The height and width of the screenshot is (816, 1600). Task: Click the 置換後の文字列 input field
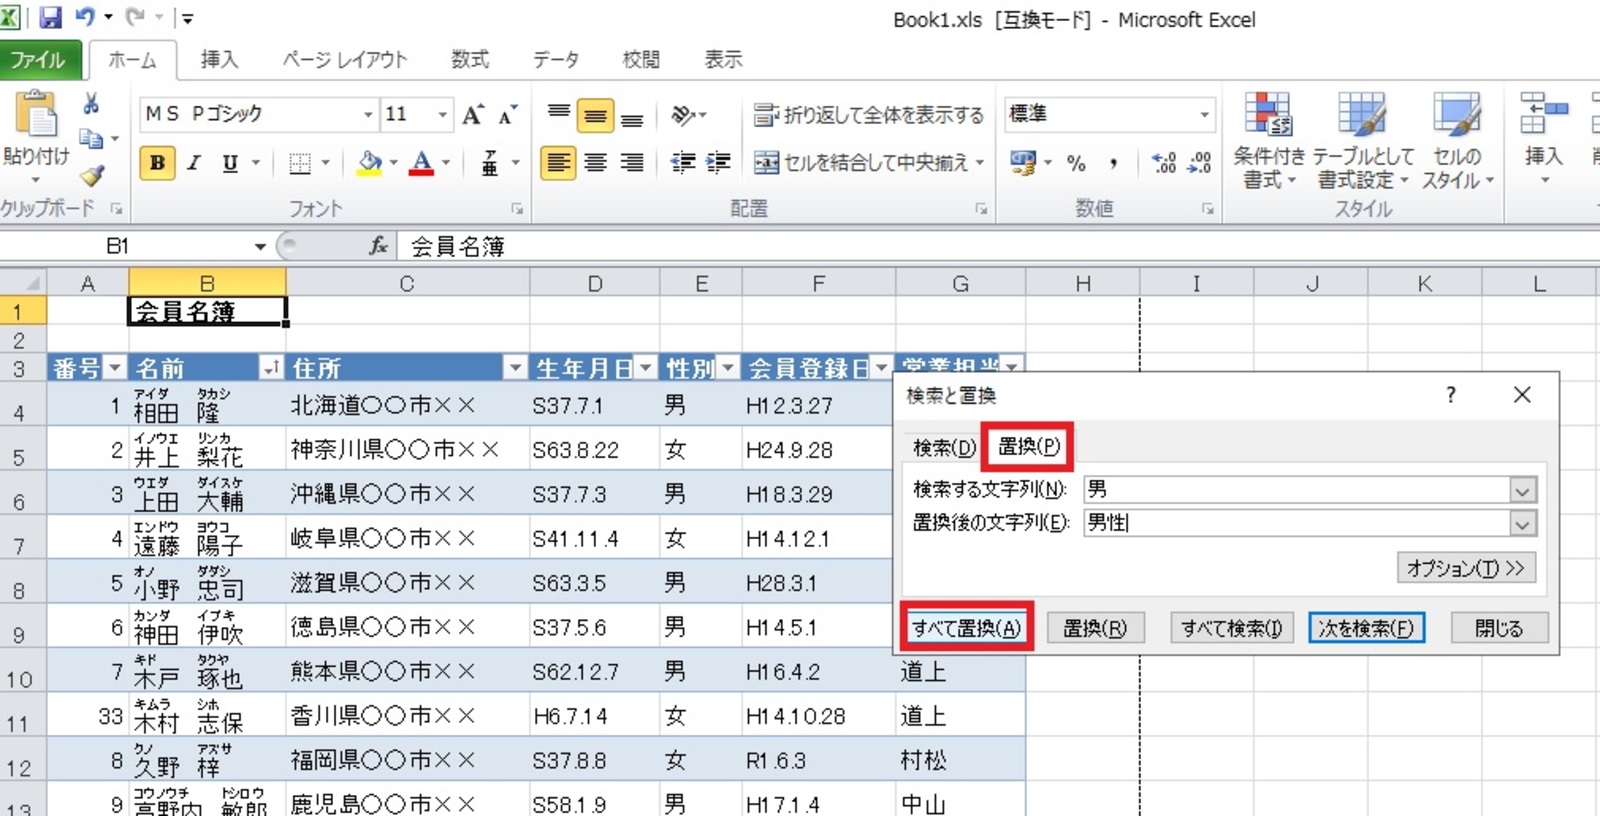click(1298, 523)
